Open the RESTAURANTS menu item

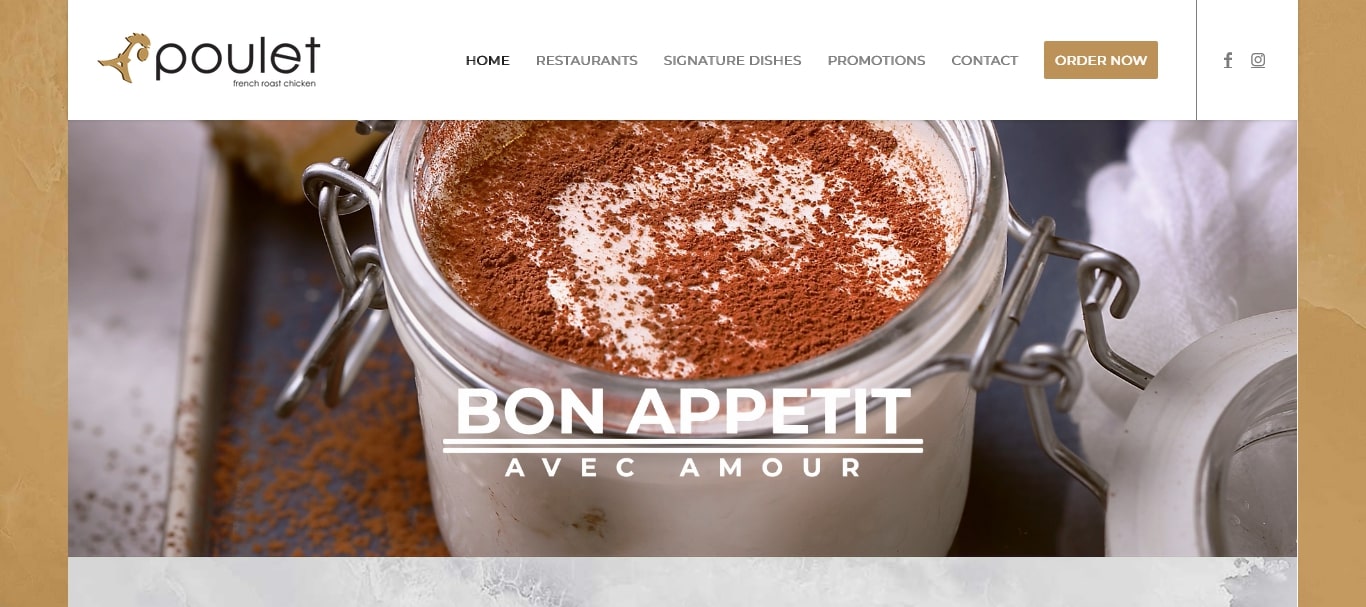(586, 60)
